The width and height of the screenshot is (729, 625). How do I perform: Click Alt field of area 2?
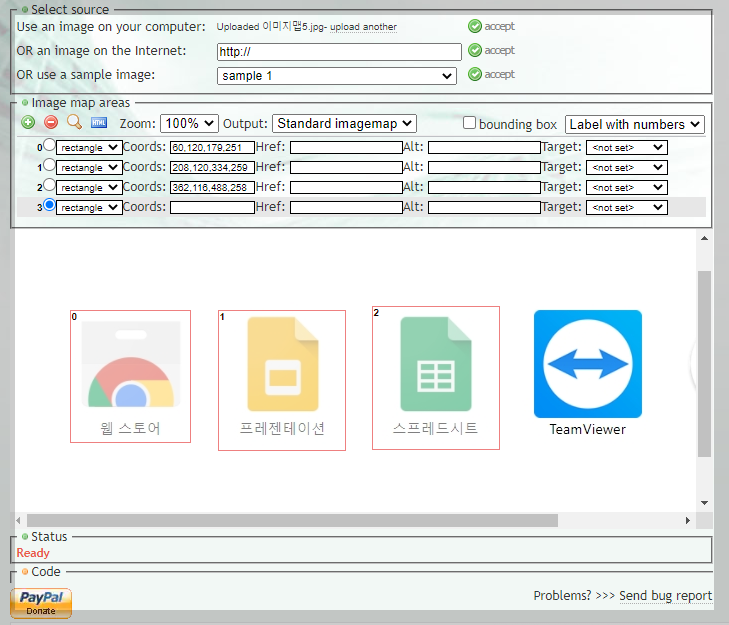(x=484, y=187)
